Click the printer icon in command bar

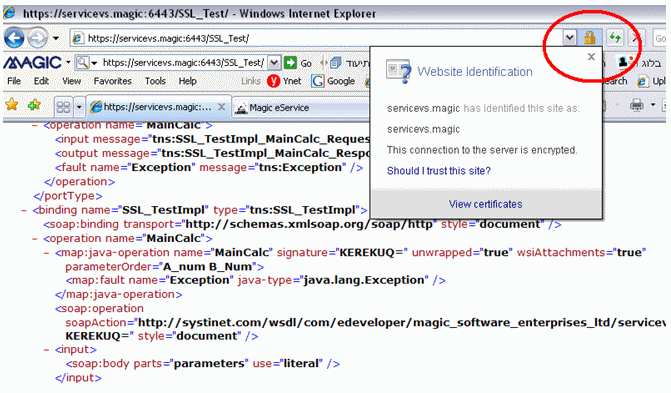(x=636, y=104)
